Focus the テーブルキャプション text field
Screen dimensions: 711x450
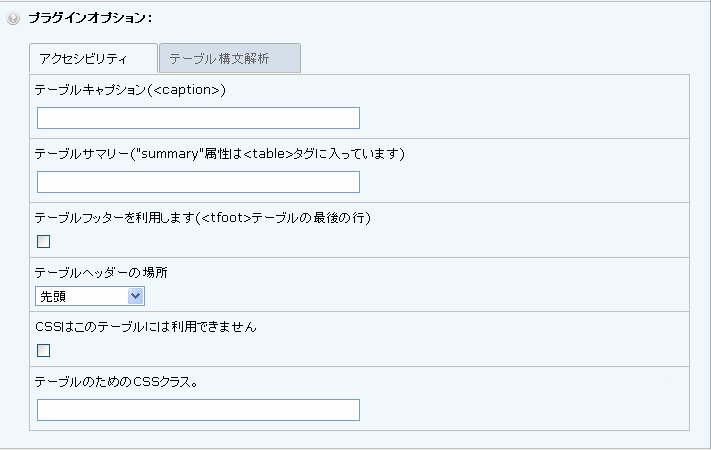(x=198, y=118)
